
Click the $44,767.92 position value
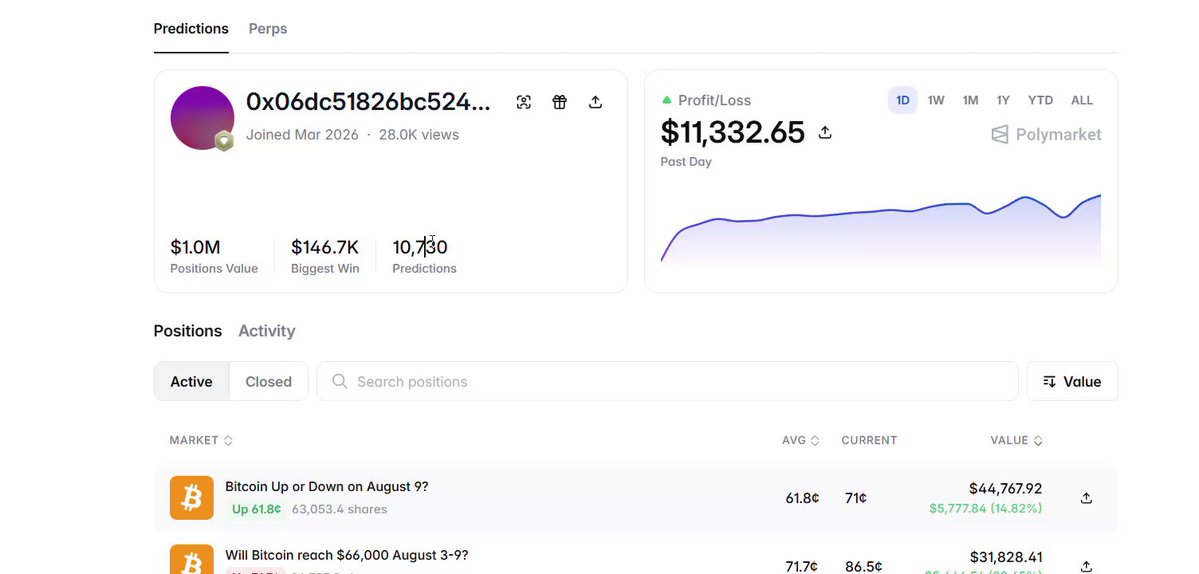1006,488
